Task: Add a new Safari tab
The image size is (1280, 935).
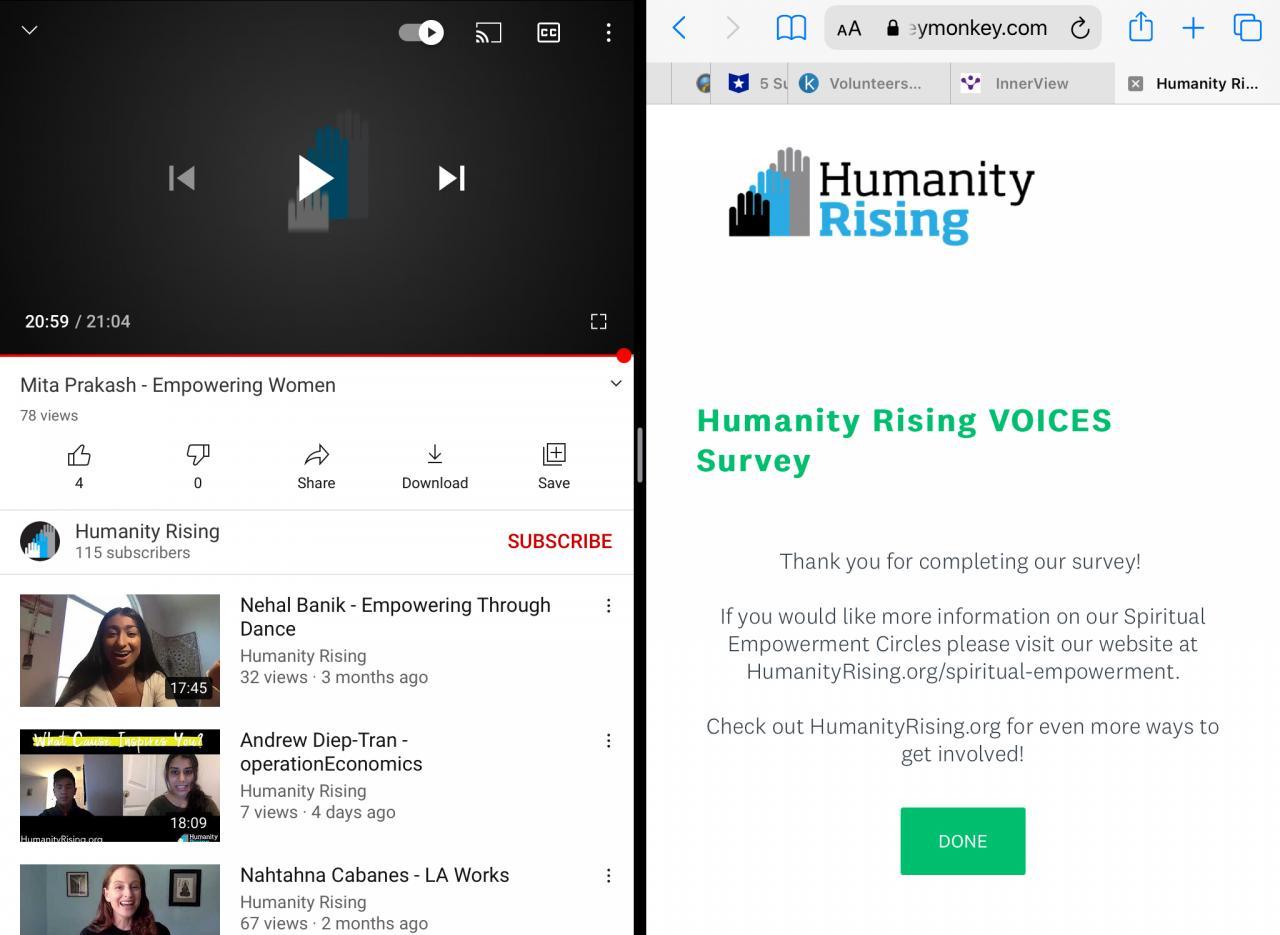Action: (1193, 28)
